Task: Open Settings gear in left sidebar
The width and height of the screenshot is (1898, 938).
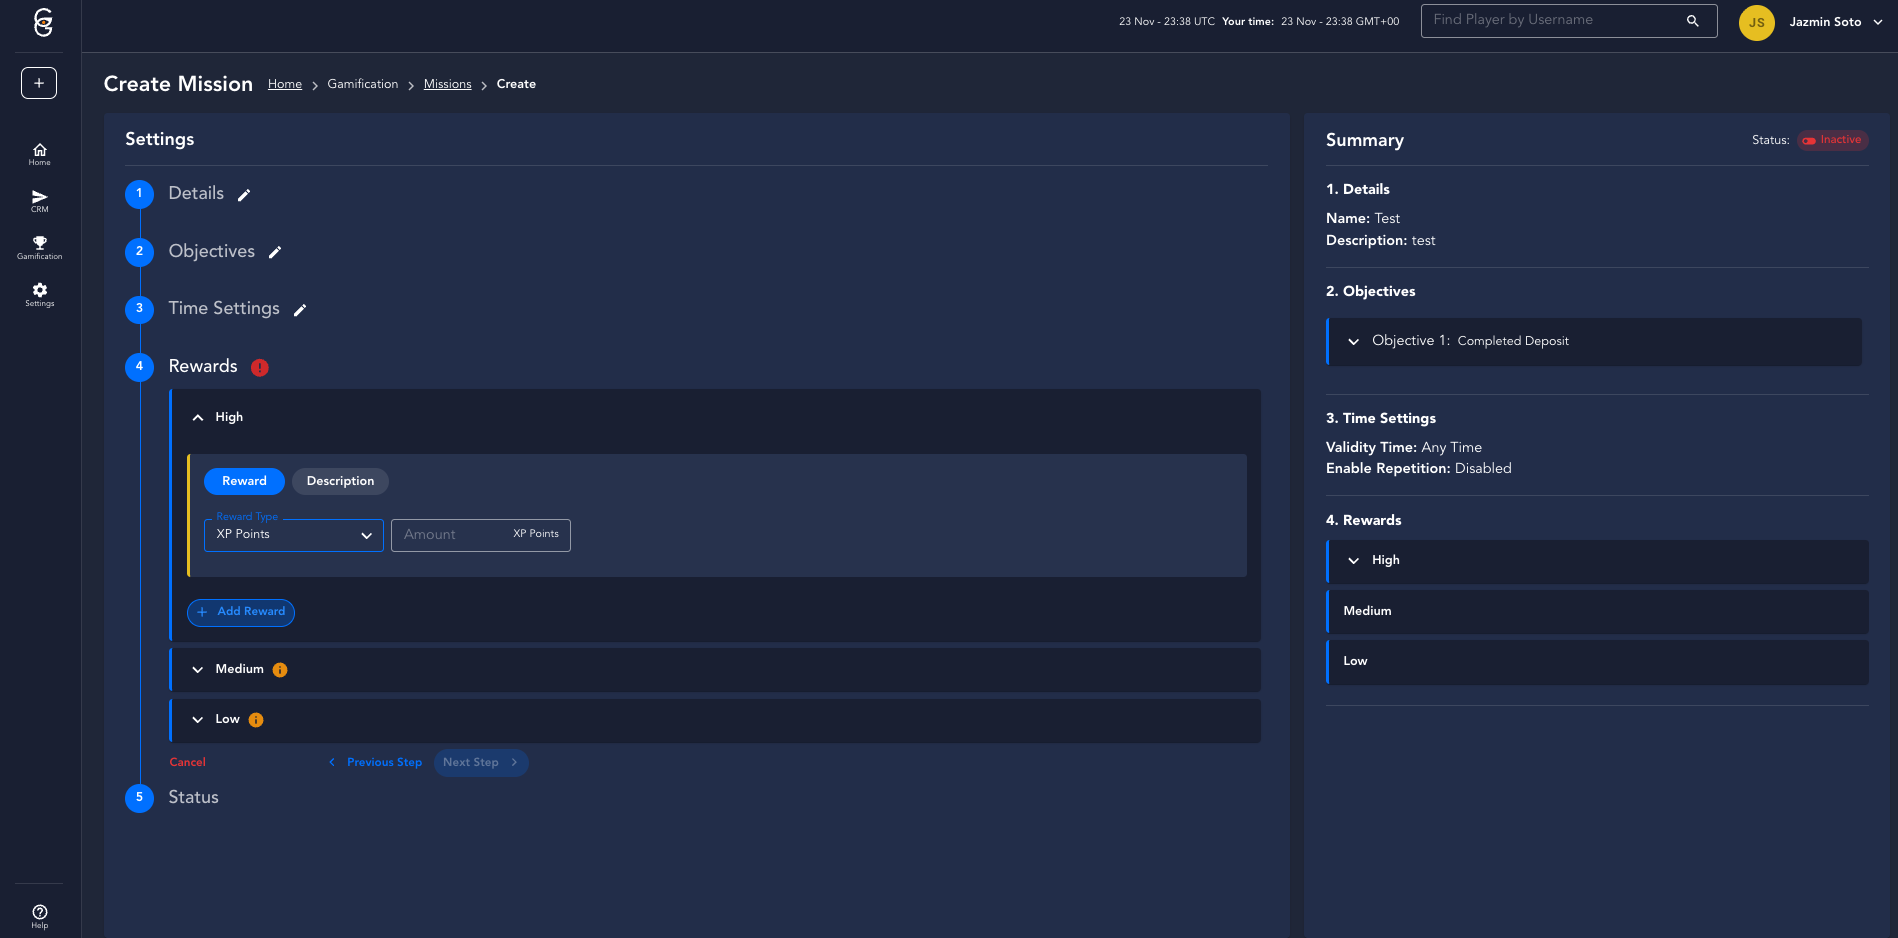Action: click(39, 294)
